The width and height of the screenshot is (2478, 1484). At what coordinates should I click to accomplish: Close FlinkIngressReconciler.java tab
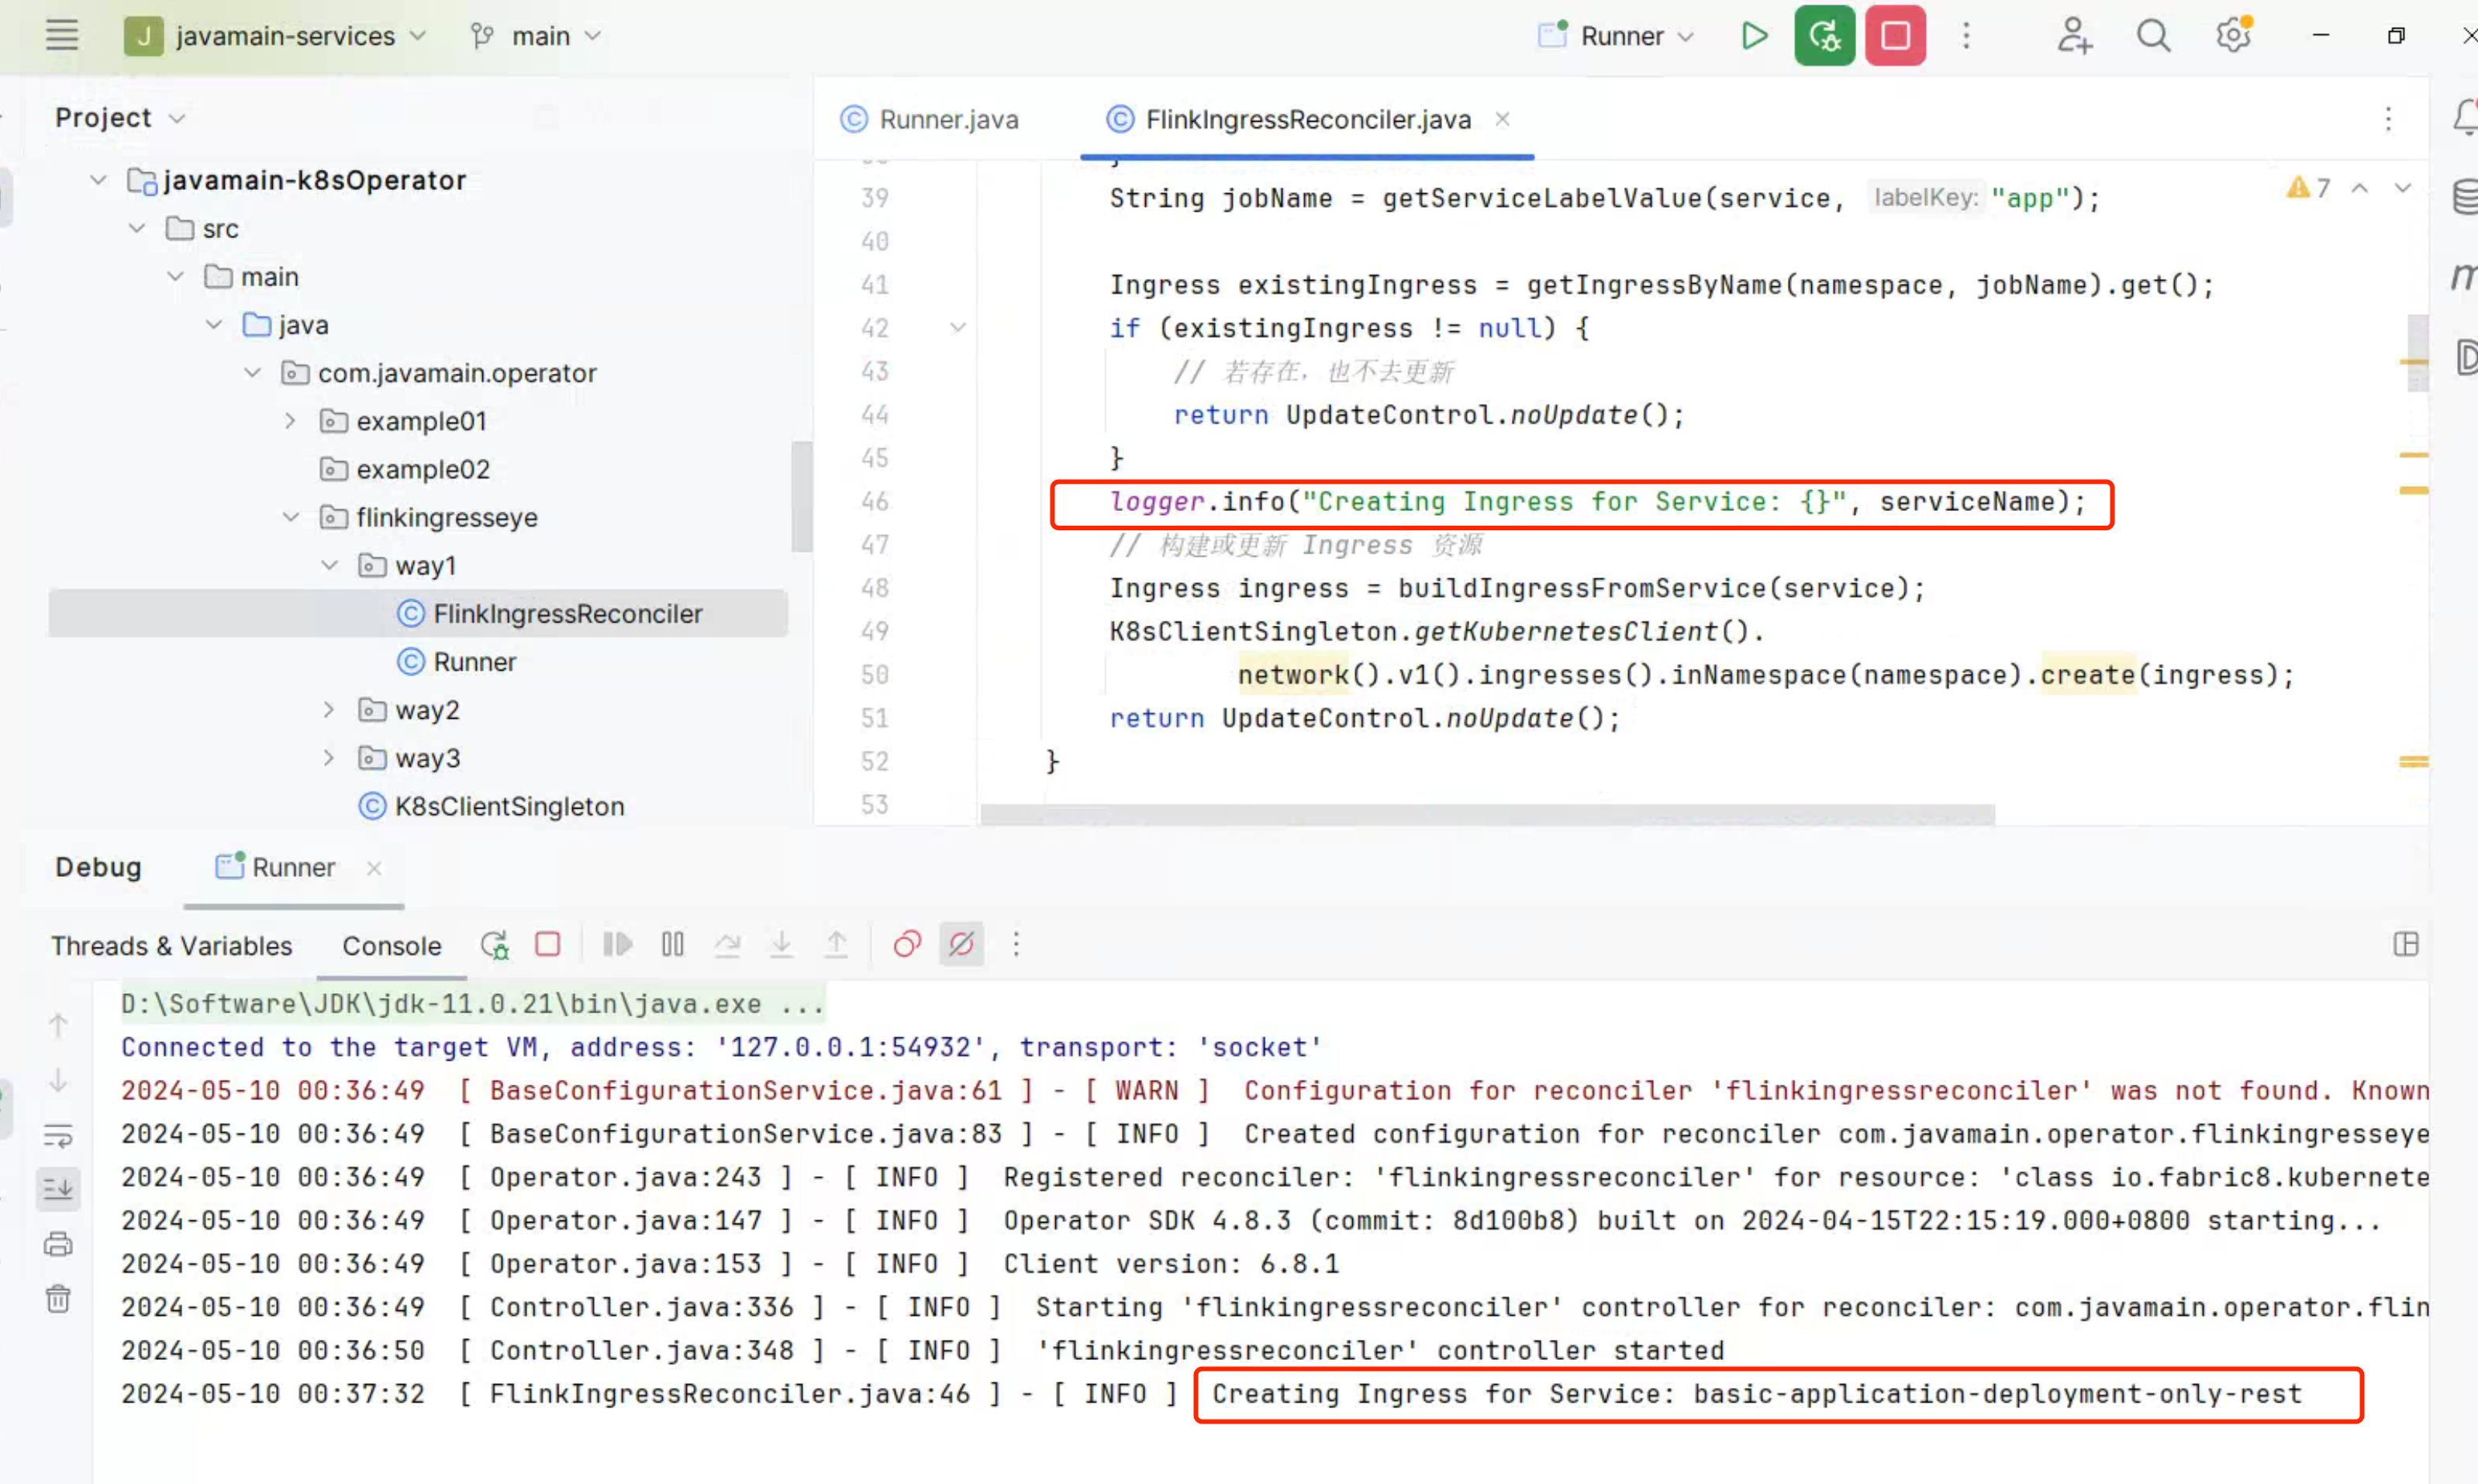[x=1502, y=119]
